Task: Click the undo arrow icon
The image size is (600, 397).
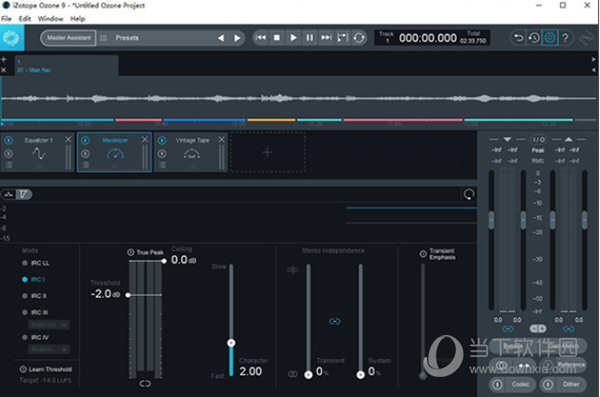Action: (x=518, y=38)
